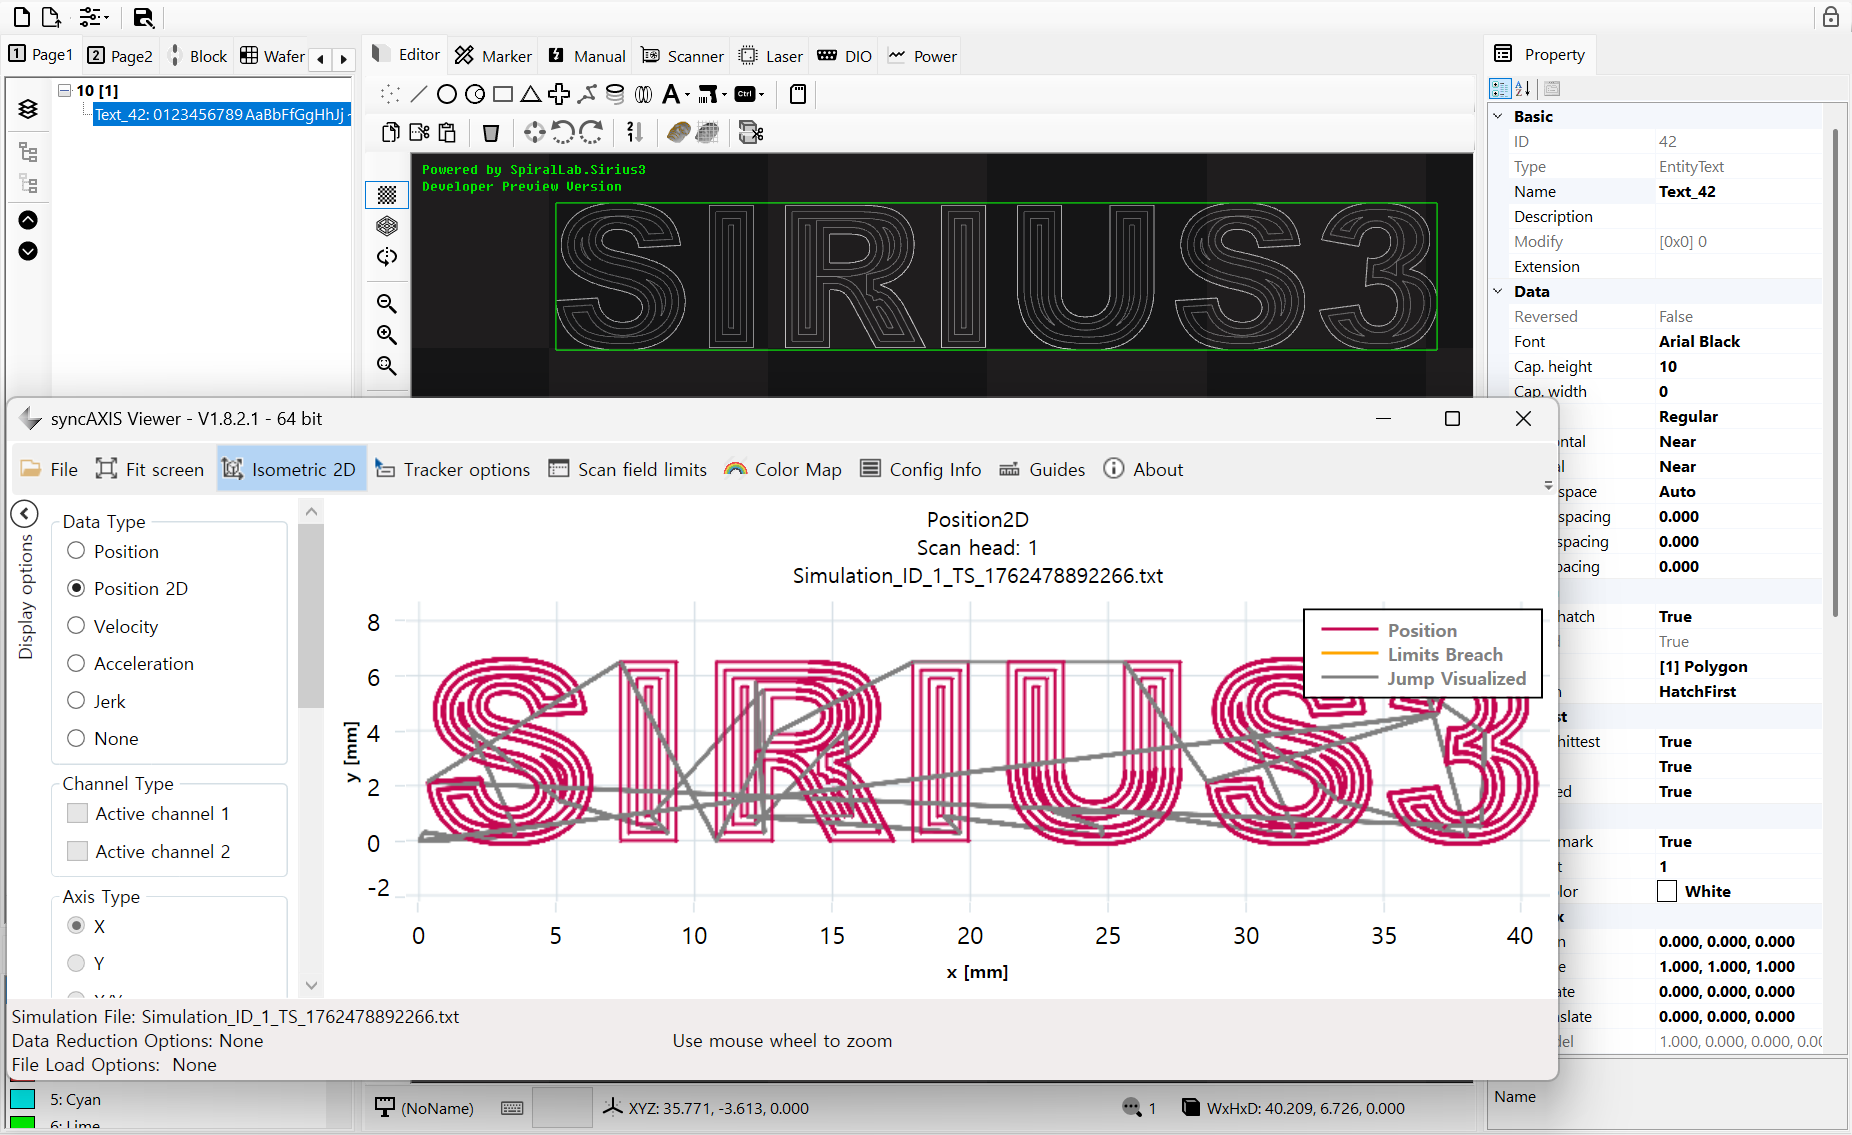Select the Velocity data type radio button
This screenshot has height=1135, width=1852.
(x=76, y=626)
